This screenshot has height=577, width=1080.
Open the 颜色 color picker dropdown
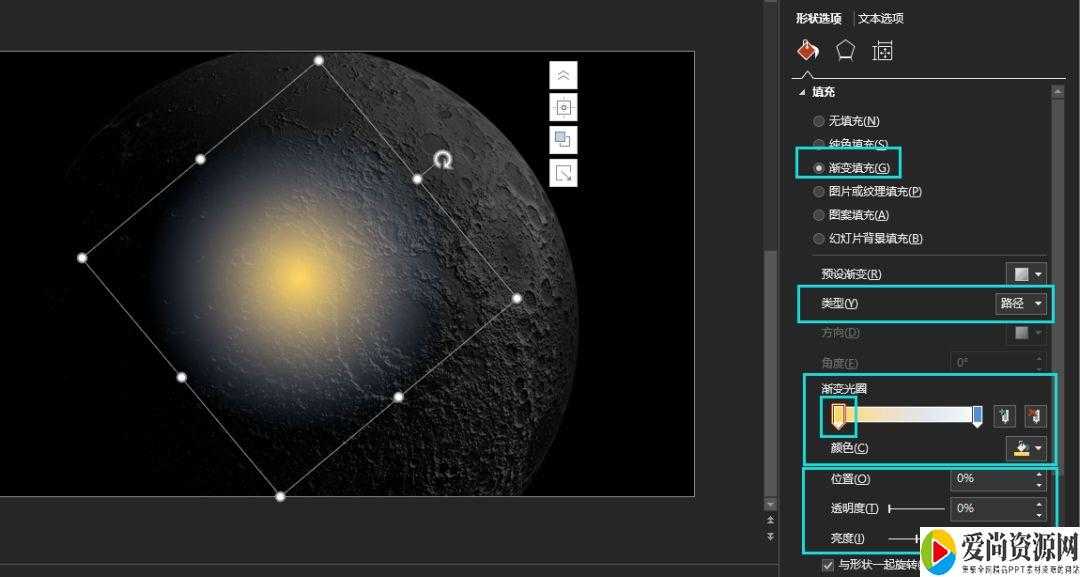1026,448
